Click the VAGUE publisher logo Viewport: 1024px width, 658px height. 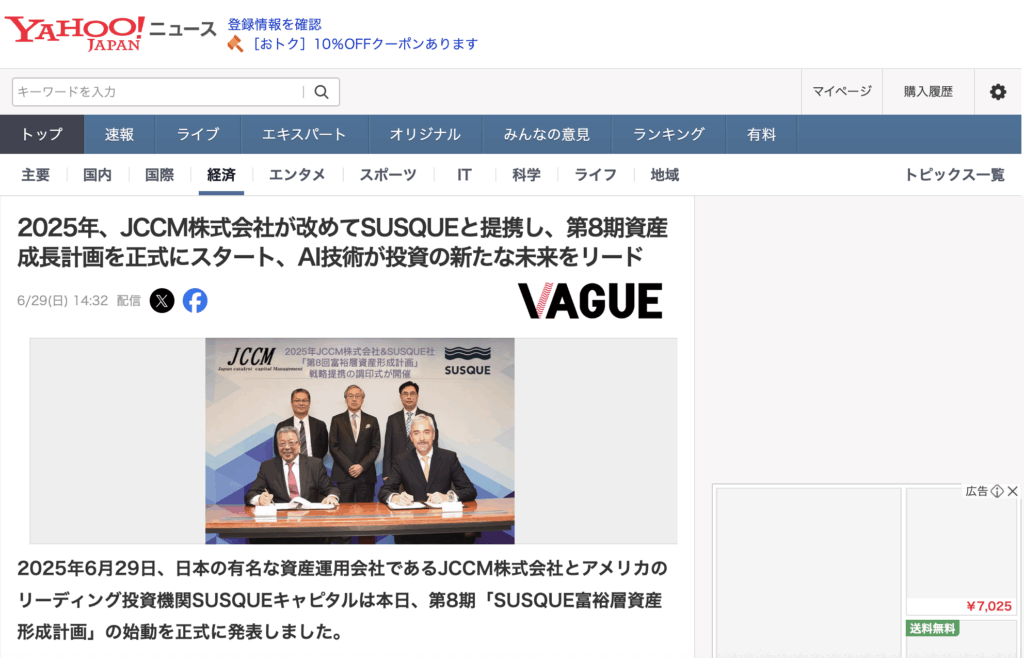(589, 299)
